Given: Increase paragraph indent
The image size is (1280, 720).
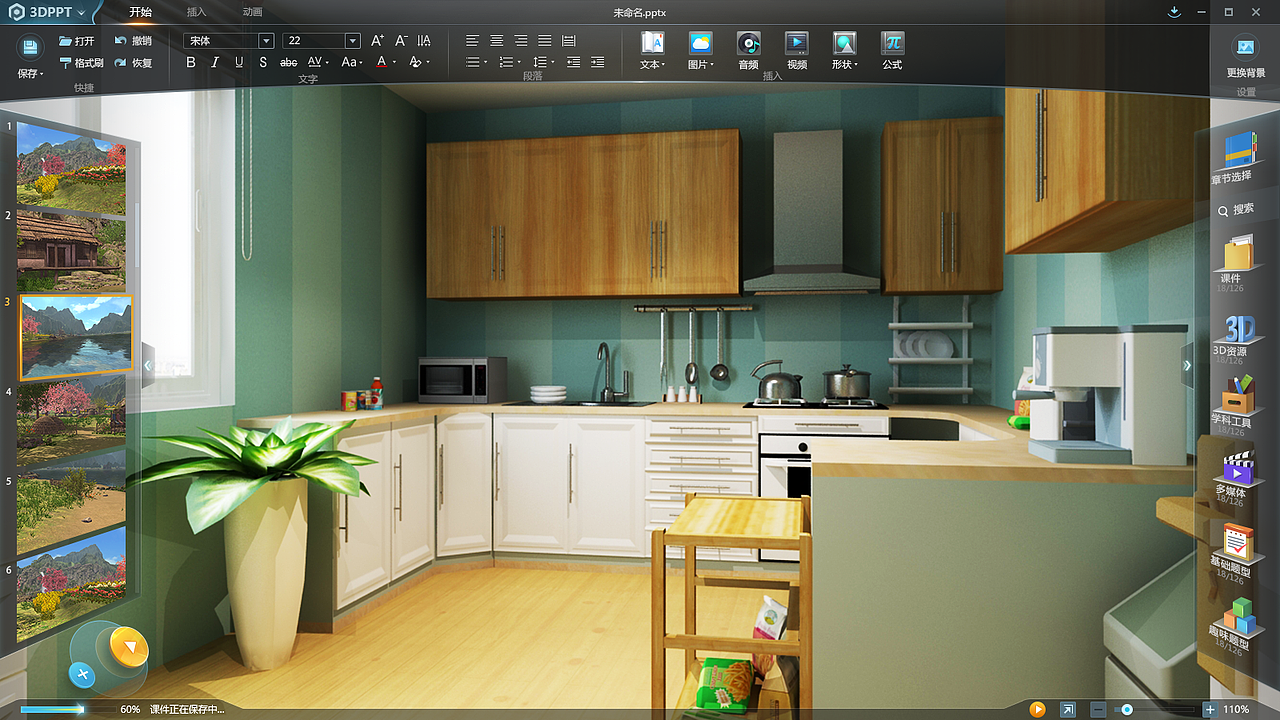Looking at the screenshot, I should click(x=597, y=62).
